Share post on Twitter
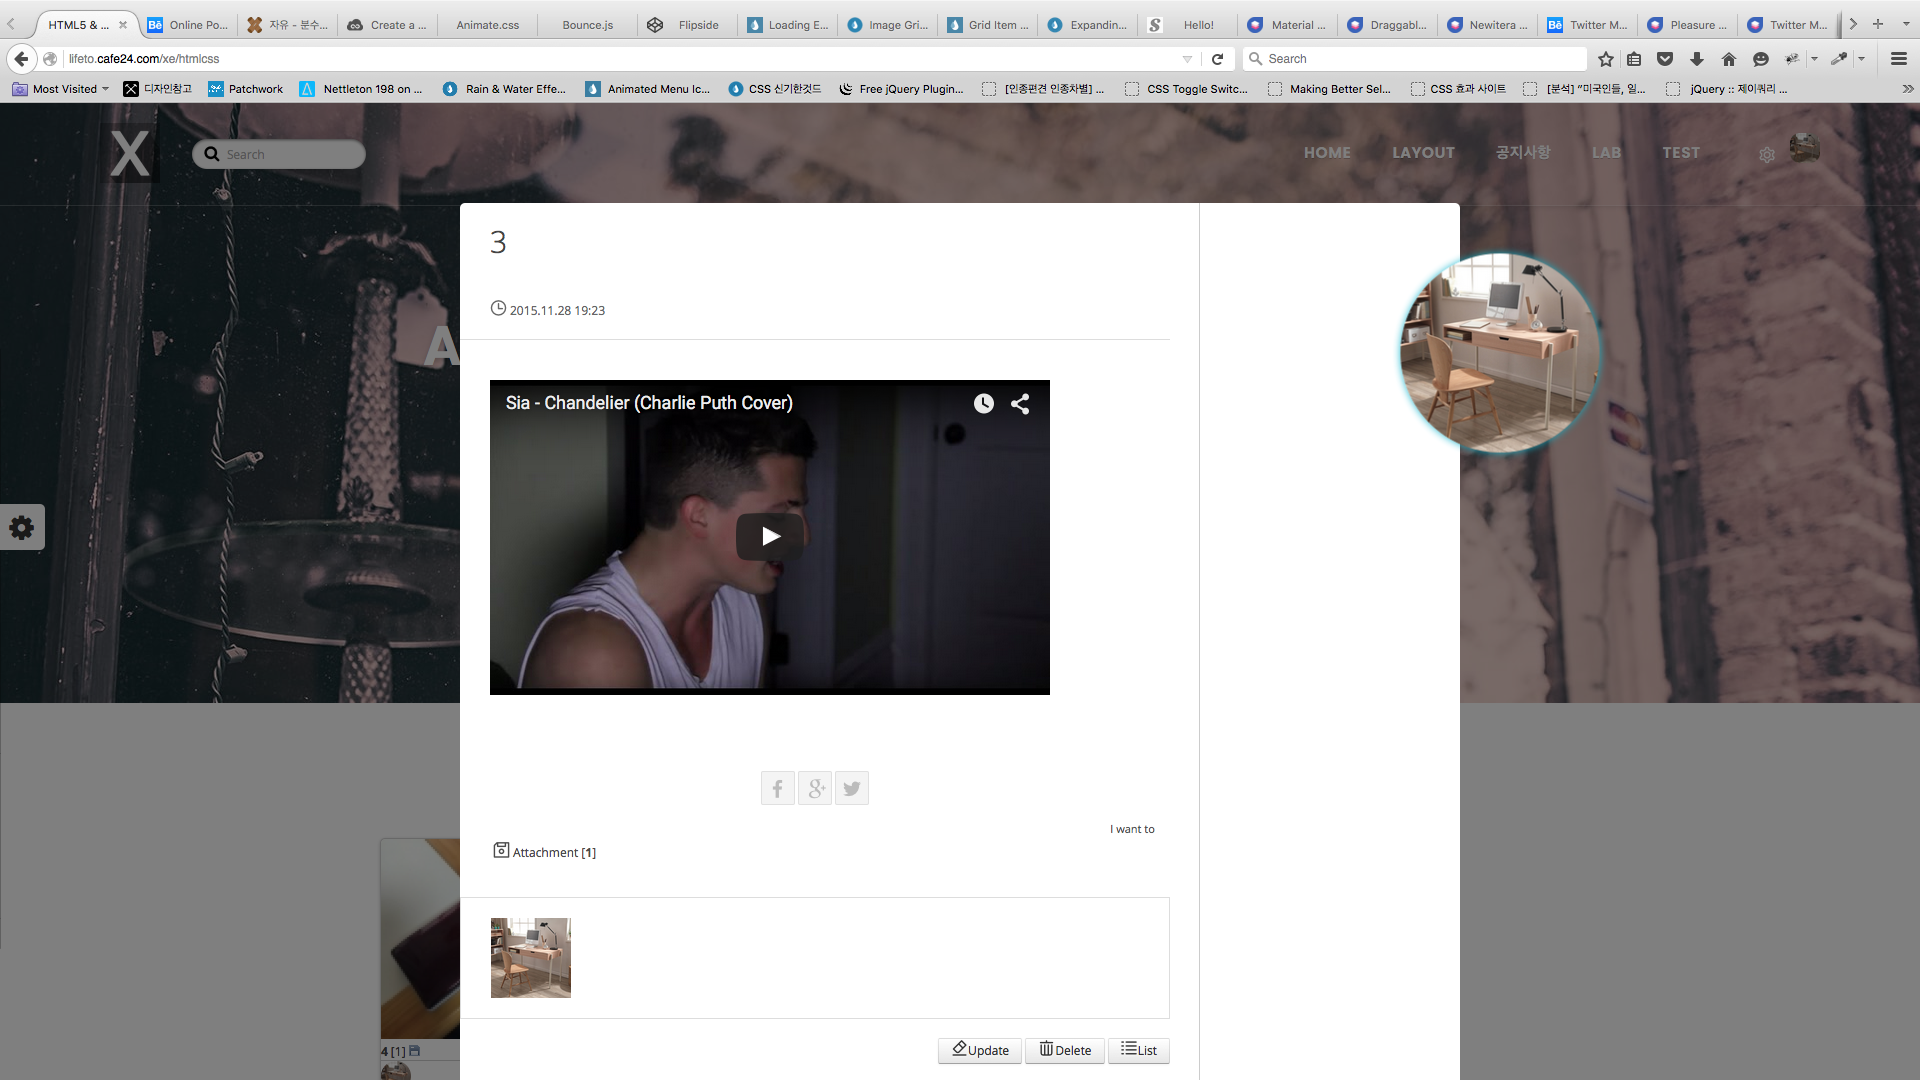The width and height of the screenshot is (1920, 1080). 852,788
